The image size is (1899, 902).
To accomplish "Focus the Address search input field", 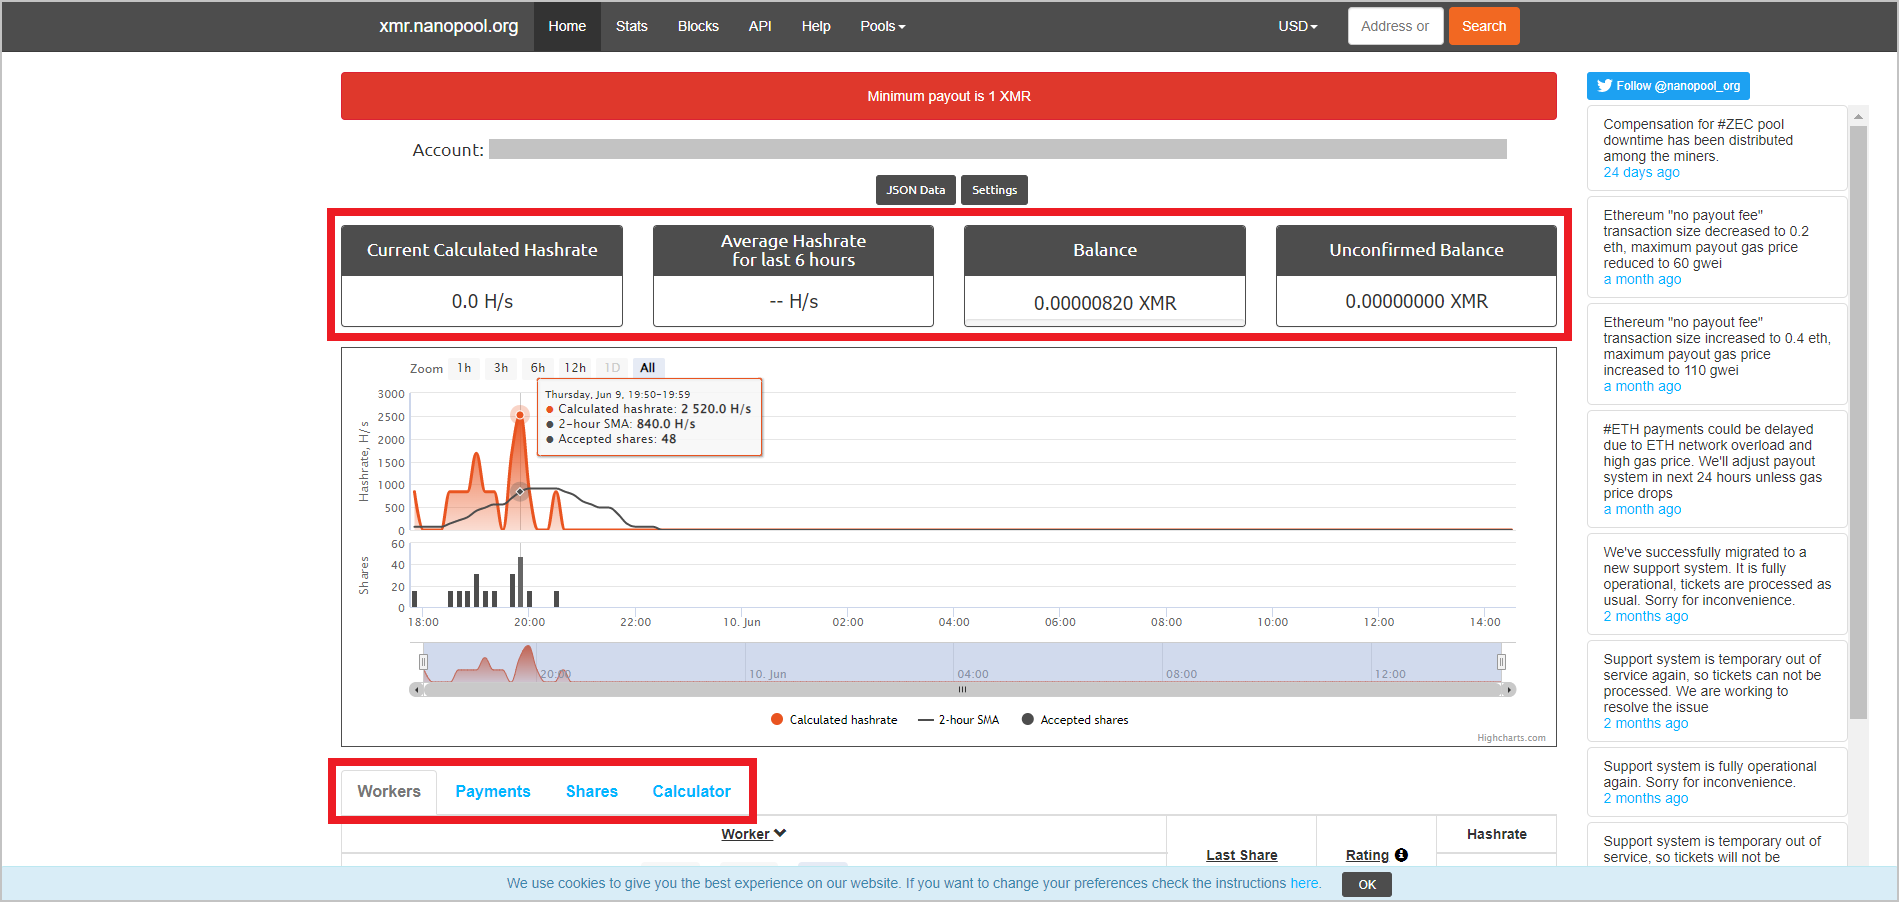I will (x=1395, y=26).
